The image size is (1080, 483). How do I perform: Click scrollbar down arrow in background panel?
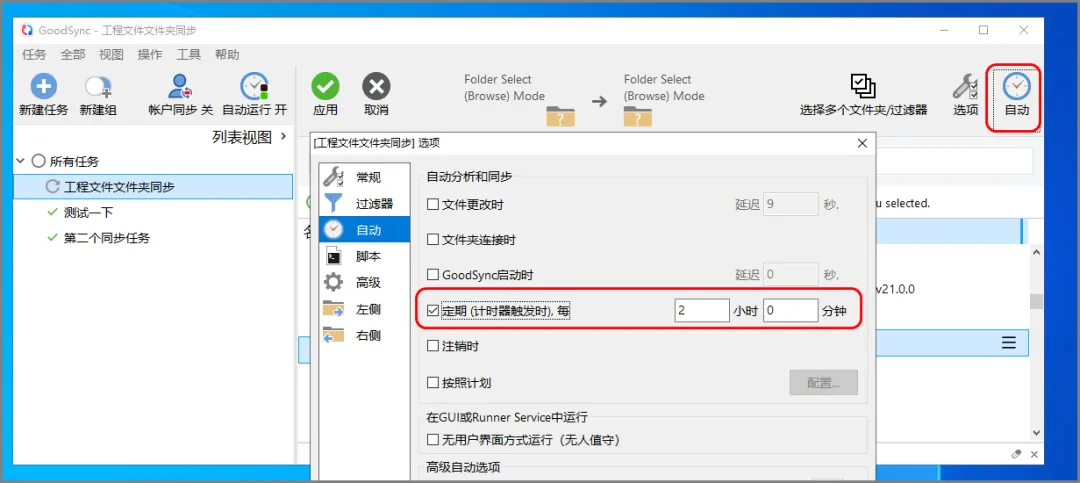(x=1035, y=432)
